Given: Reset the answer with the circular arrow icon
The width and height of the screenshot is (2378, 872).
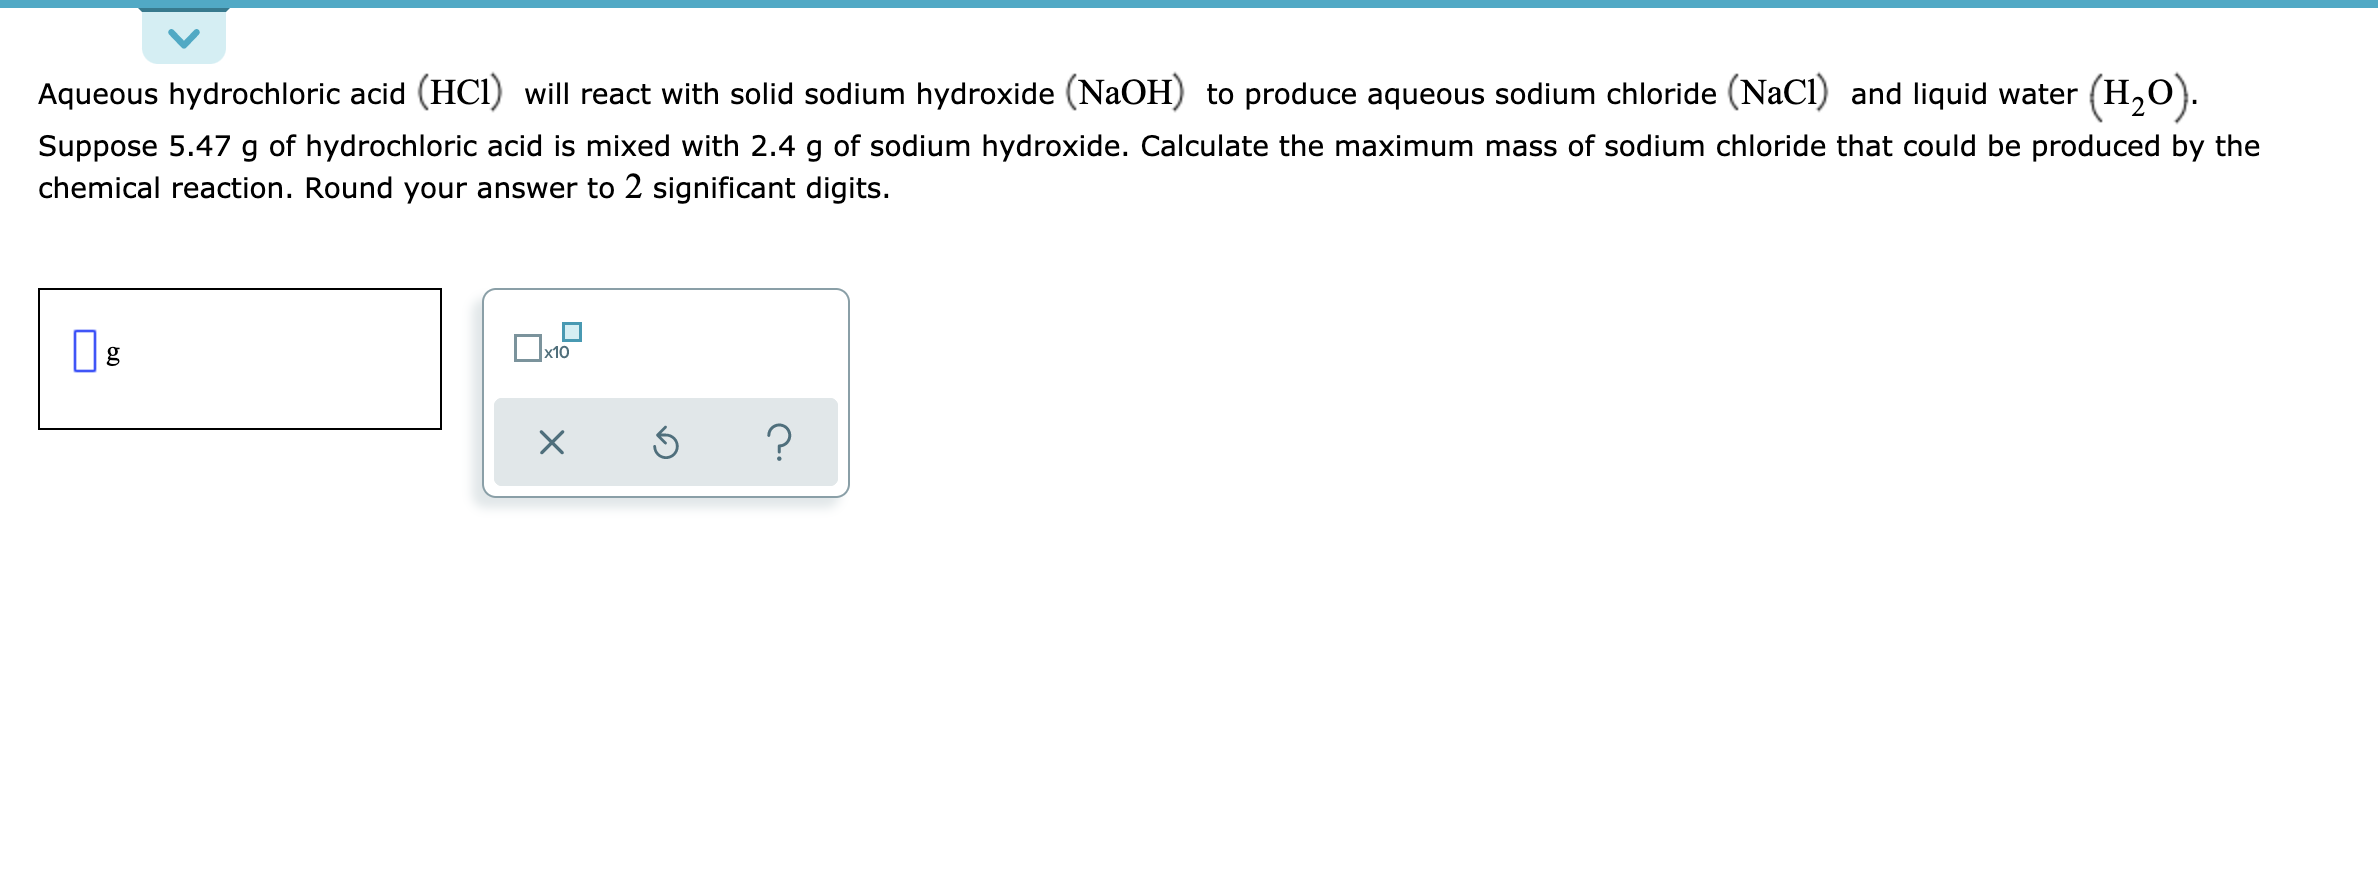Looking at the screenshot, I should pos(666,443).
